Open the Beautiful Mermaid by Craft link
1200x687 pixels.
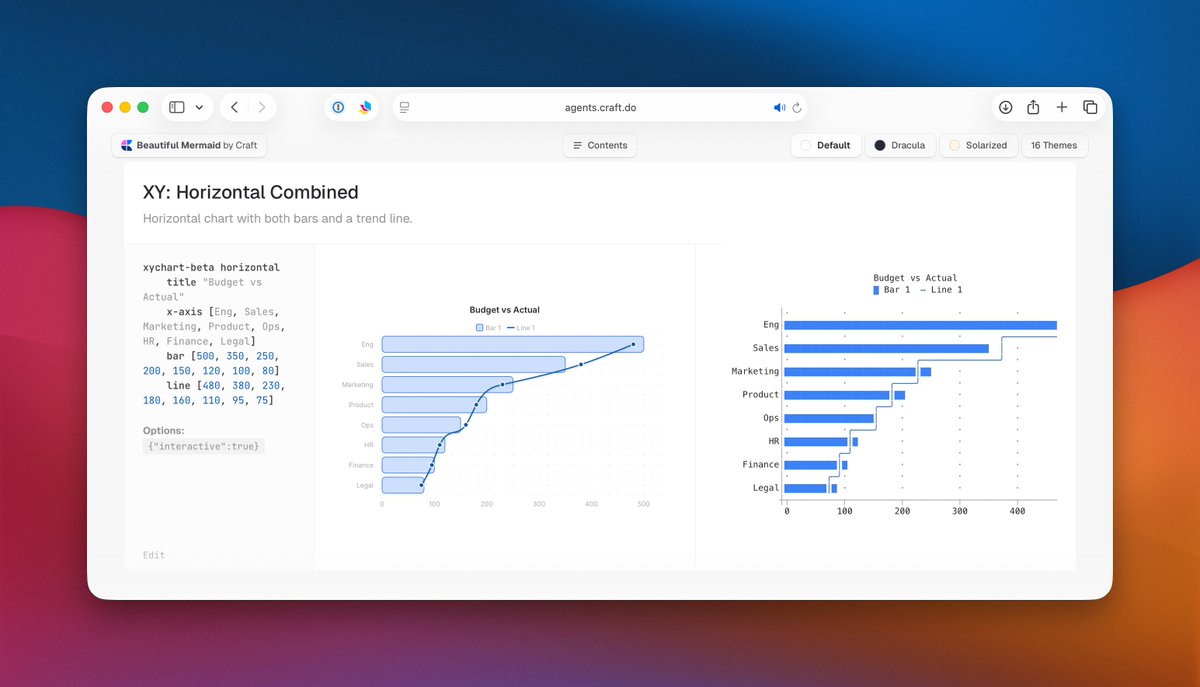(x=189, y=145)
